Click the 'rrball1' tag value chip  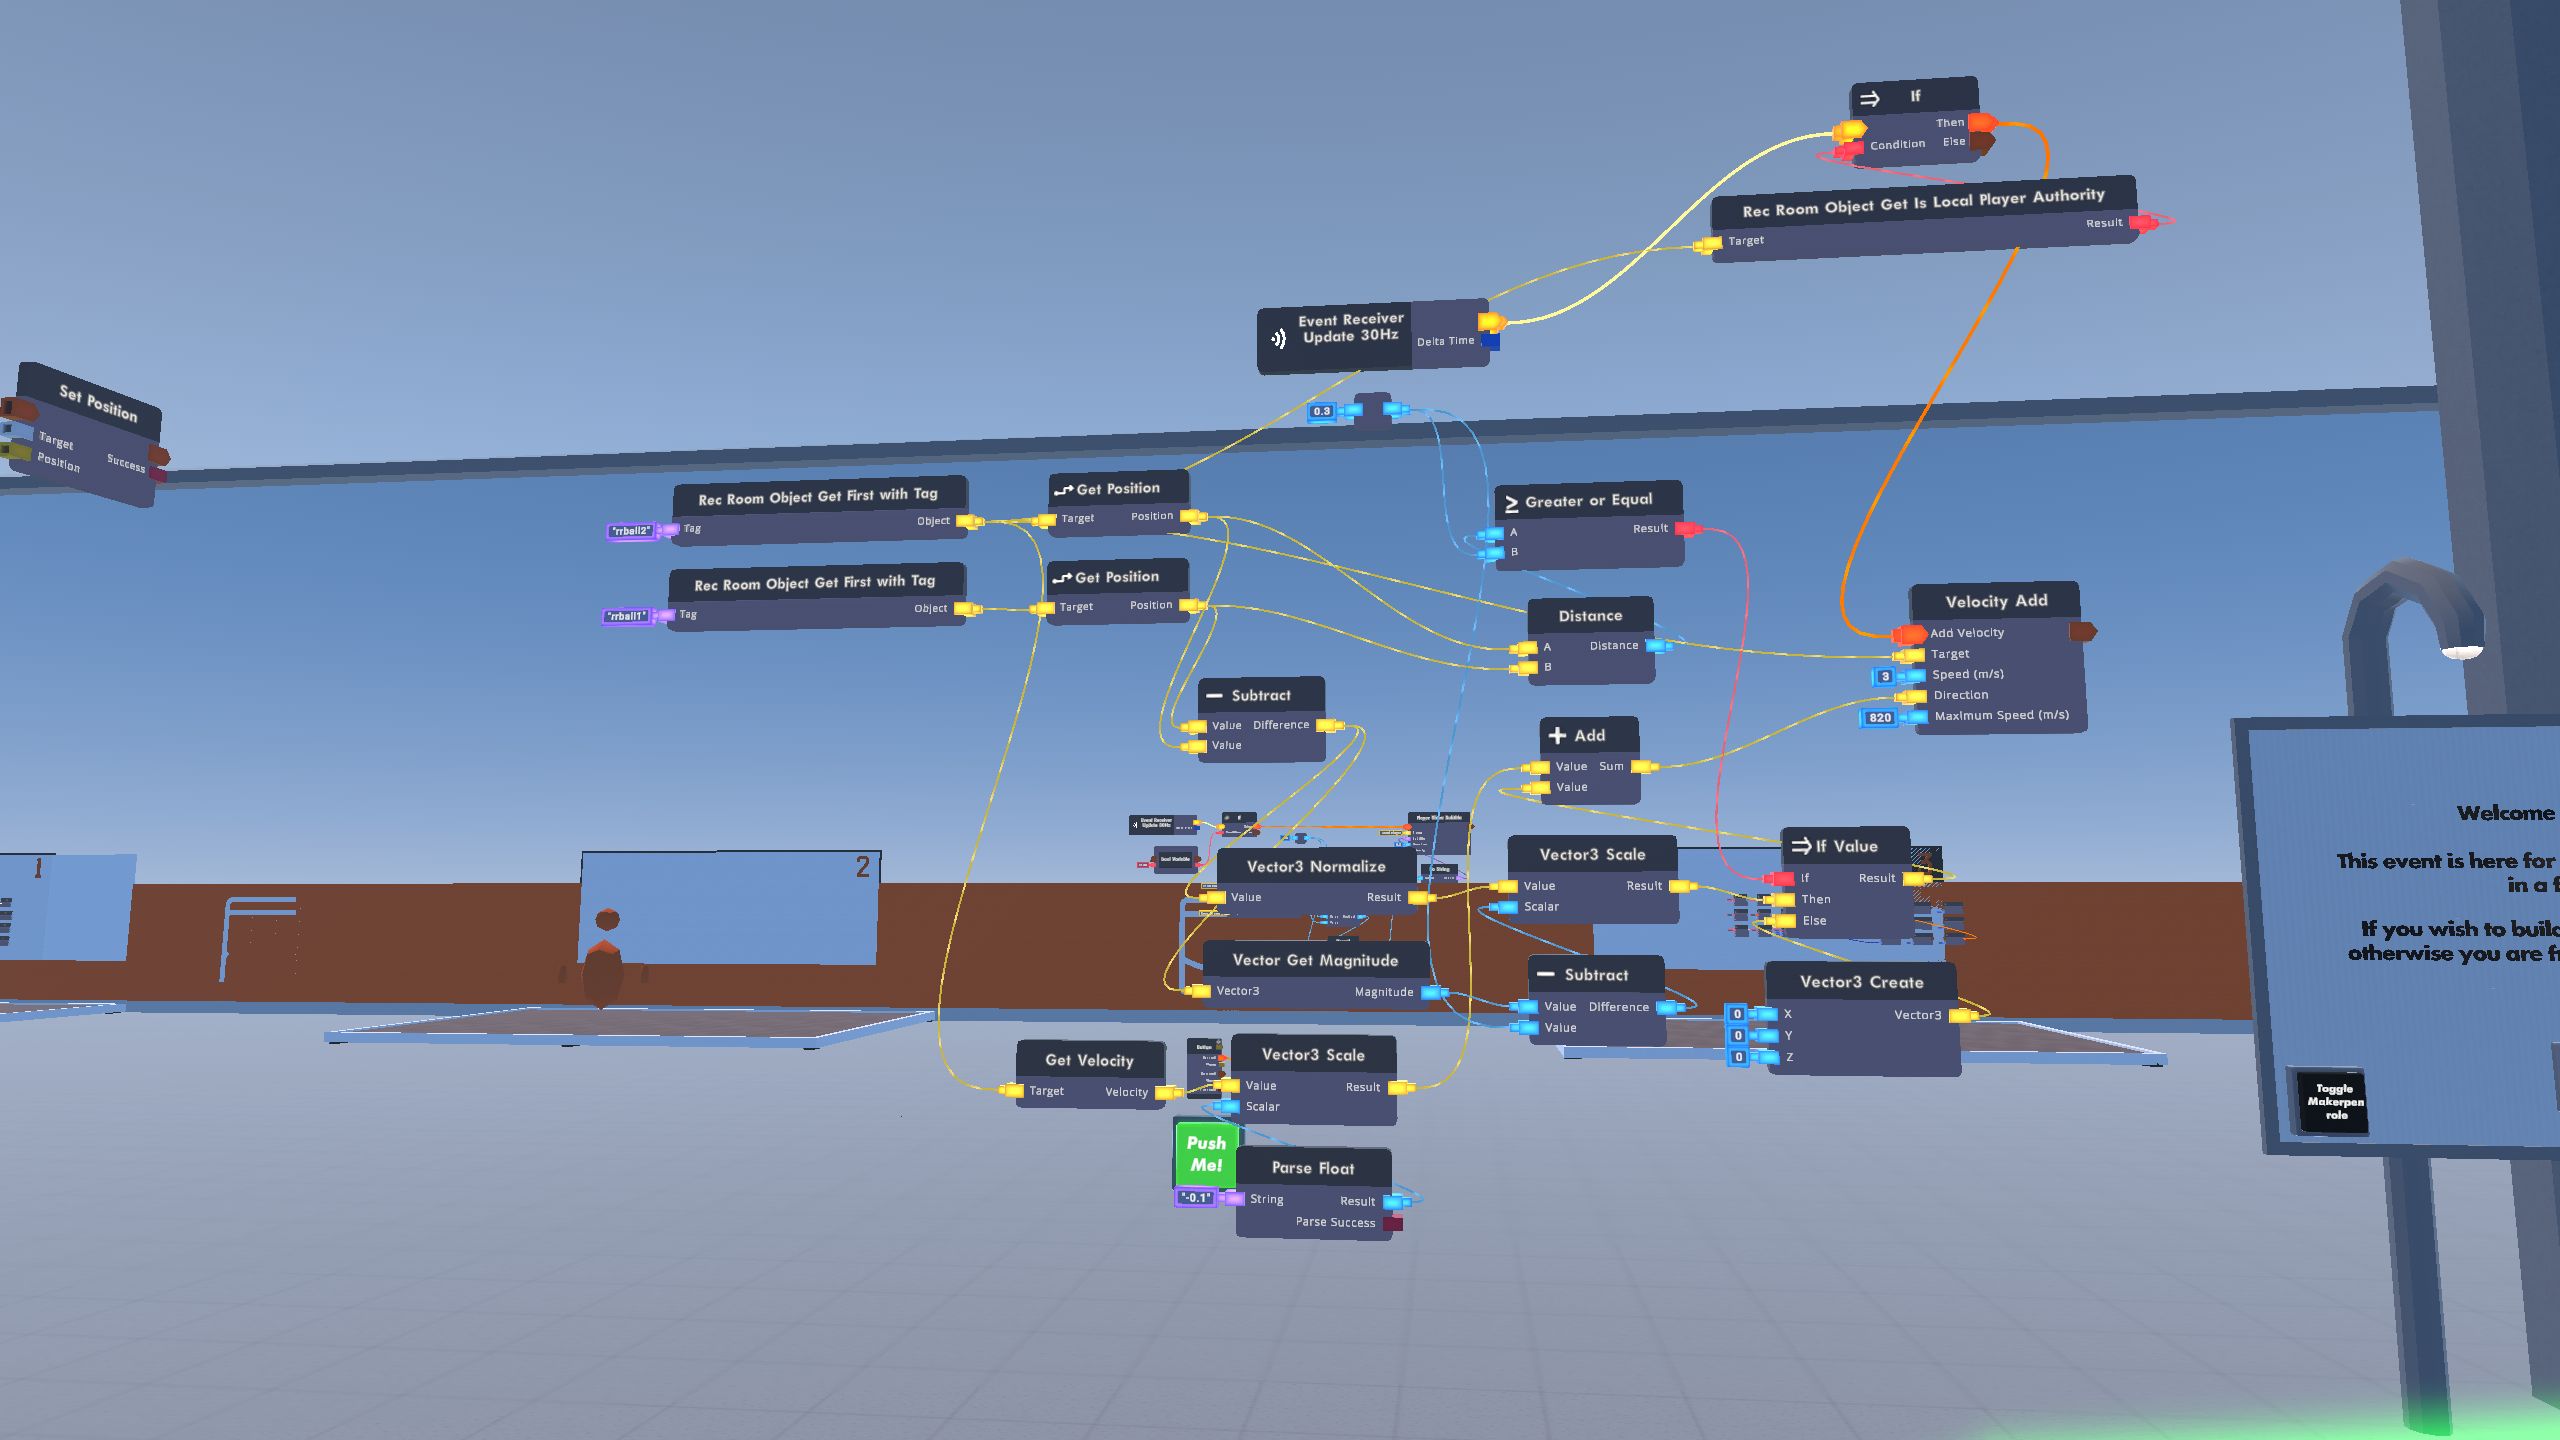626,617
